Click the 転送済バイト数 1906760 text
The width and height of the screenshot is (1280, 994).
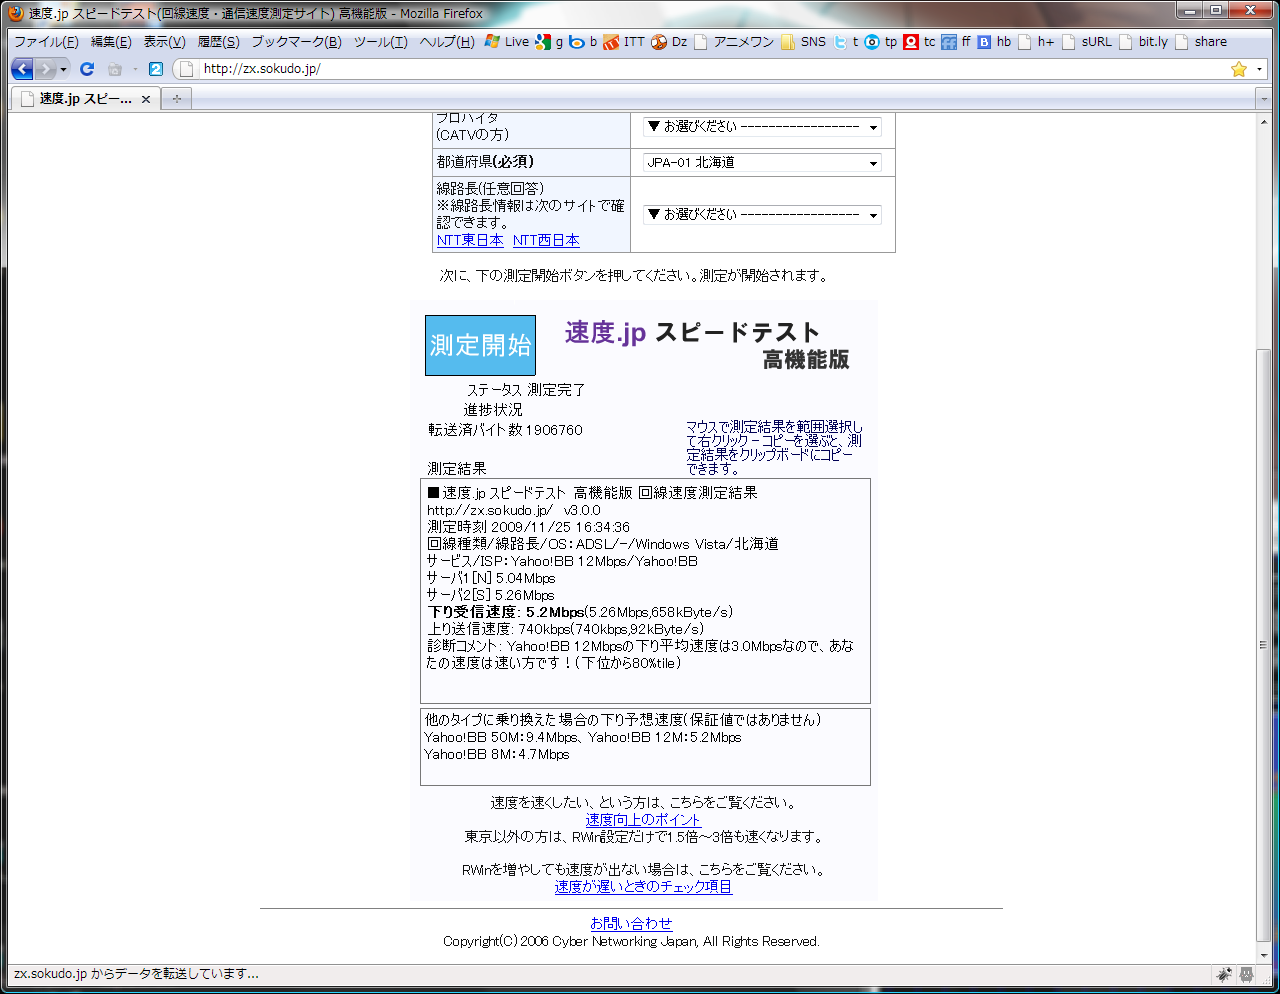pos(505,430)
